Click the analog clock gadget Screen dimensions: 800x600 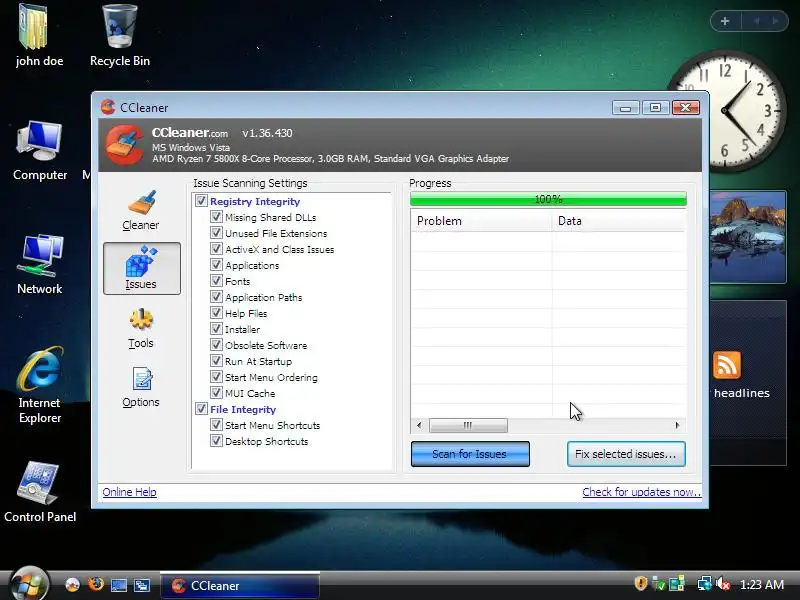(x=727, y=110)
